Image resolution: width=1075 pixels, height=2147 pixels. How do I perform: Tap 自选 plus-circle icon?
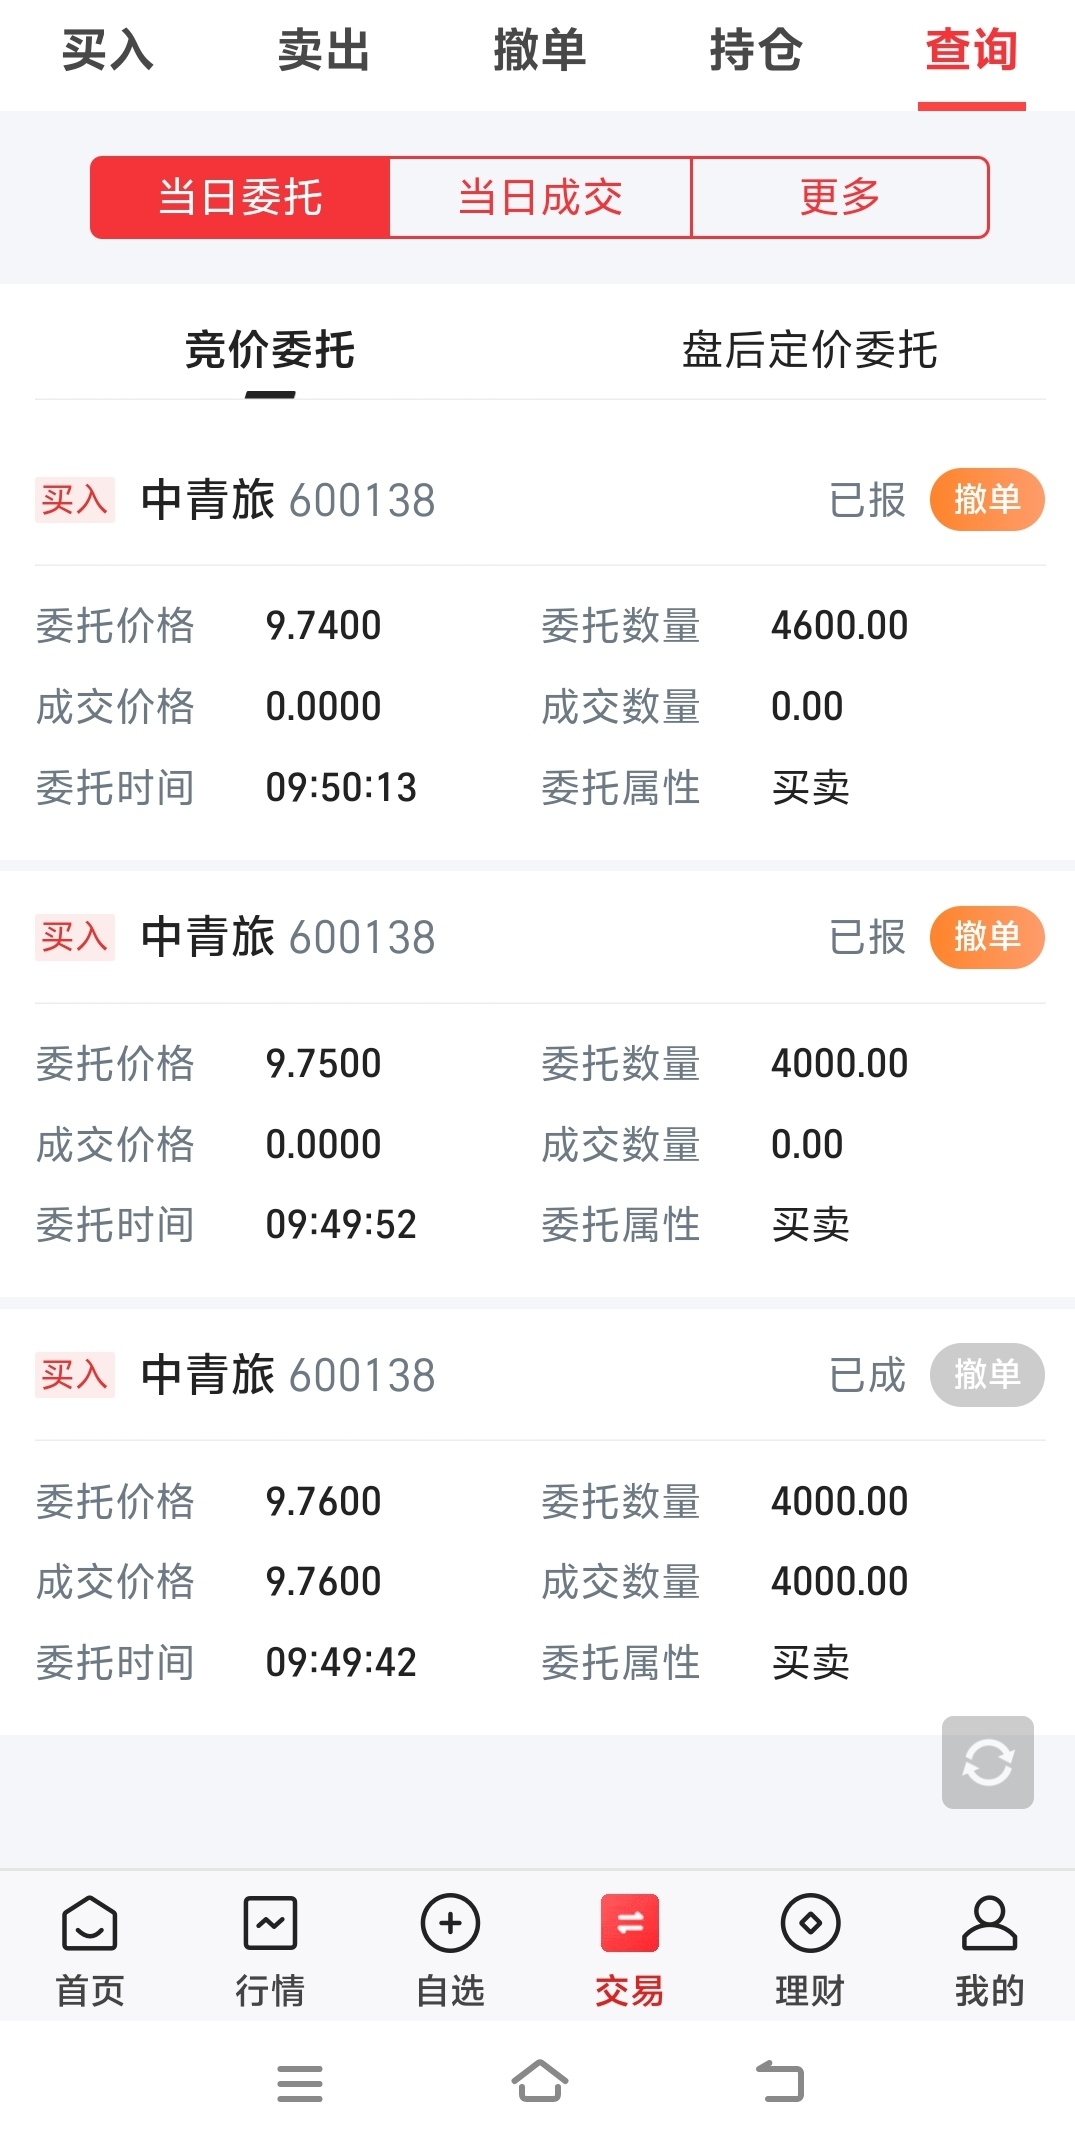[x=450, y=1923]
